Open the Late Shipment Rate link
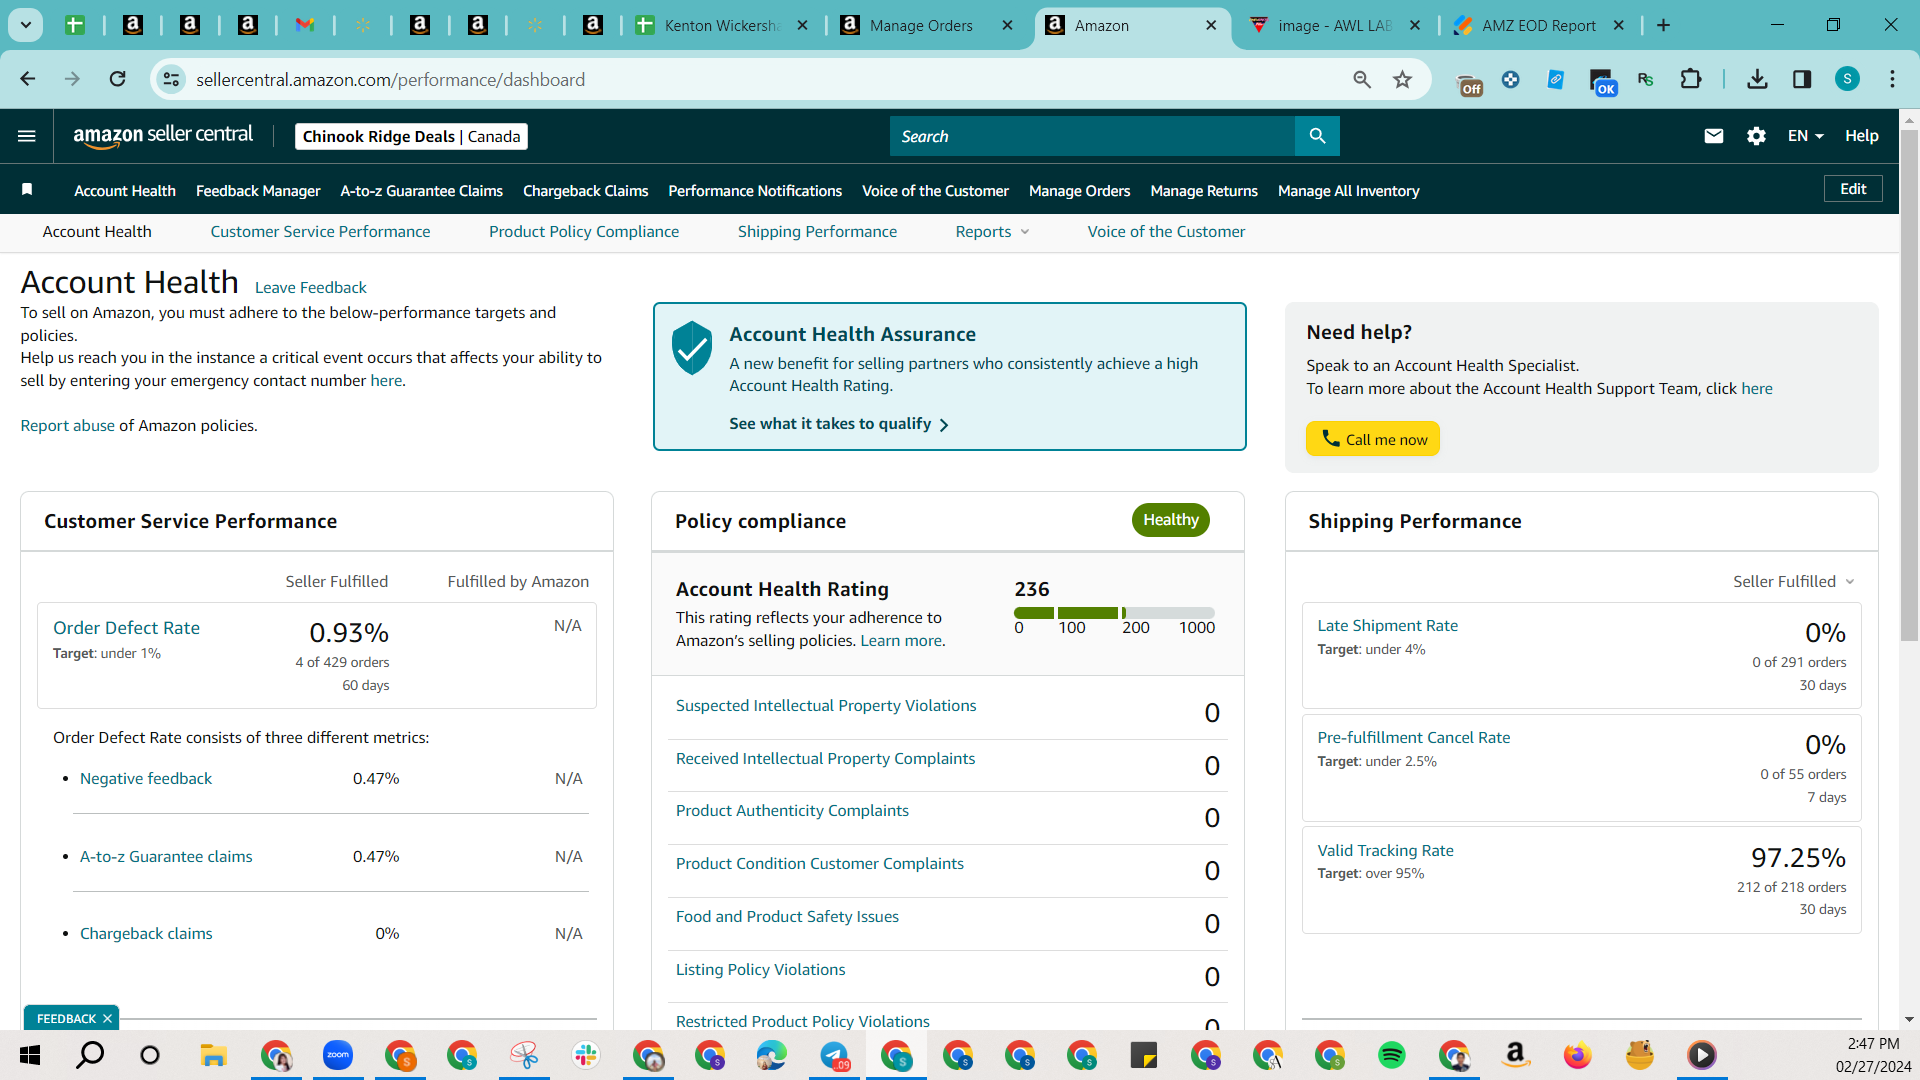The width and height of the screenshot is (1920, 1080). pyautogui.click(x=1387, y=626)
